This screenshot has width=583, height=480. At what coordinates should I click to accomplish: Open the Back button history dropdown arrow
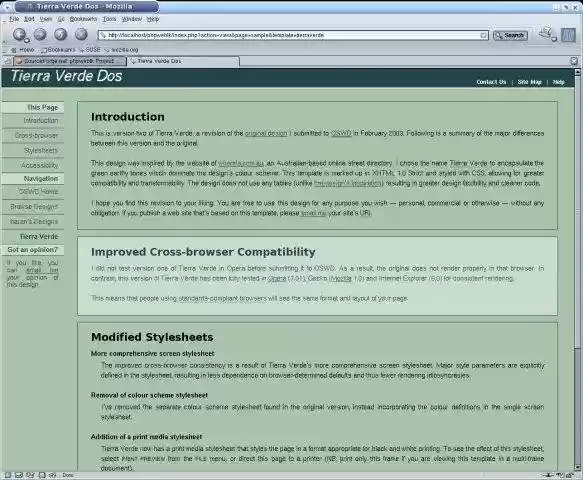[x=27, y=40]
